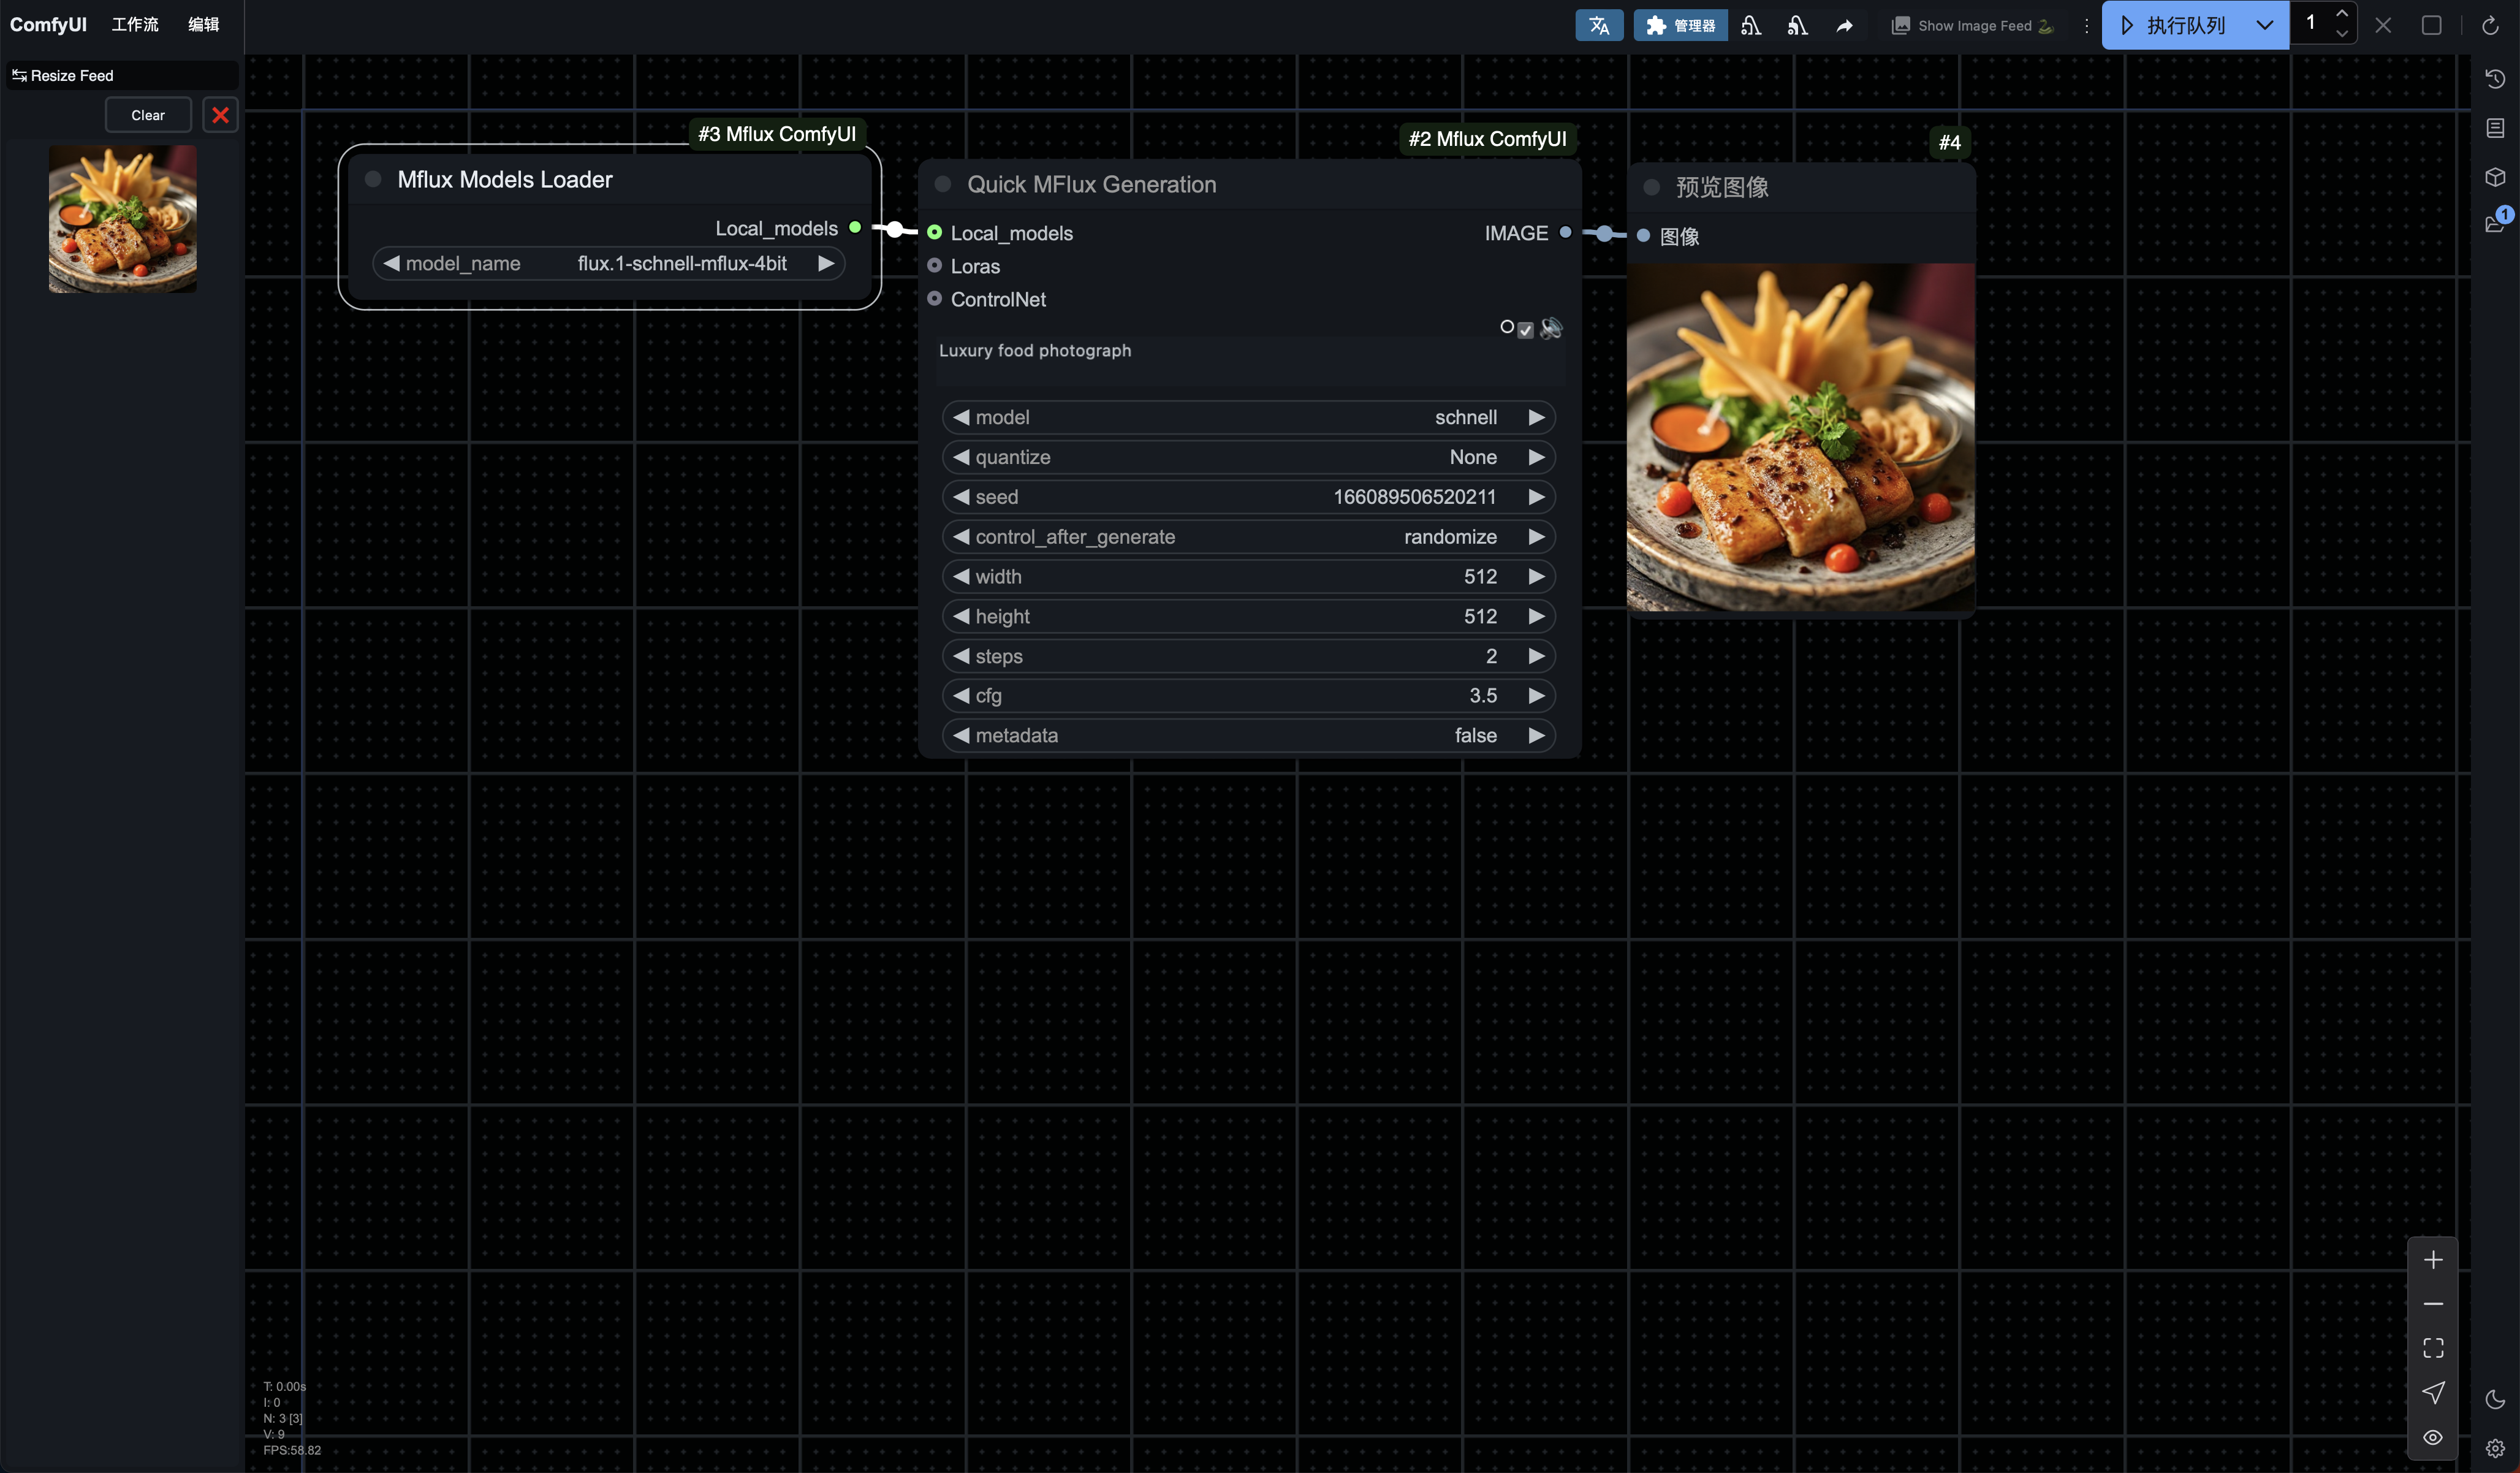This screenshot has width=2520, height=1473.
Task: Click the steps value slider field
Action: point(1247,656)
